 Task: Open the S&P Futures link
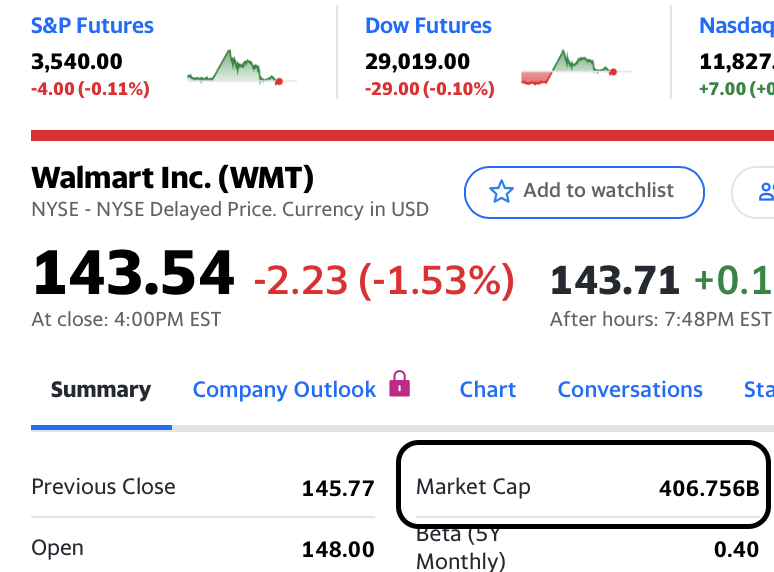[x=92, y=26]
